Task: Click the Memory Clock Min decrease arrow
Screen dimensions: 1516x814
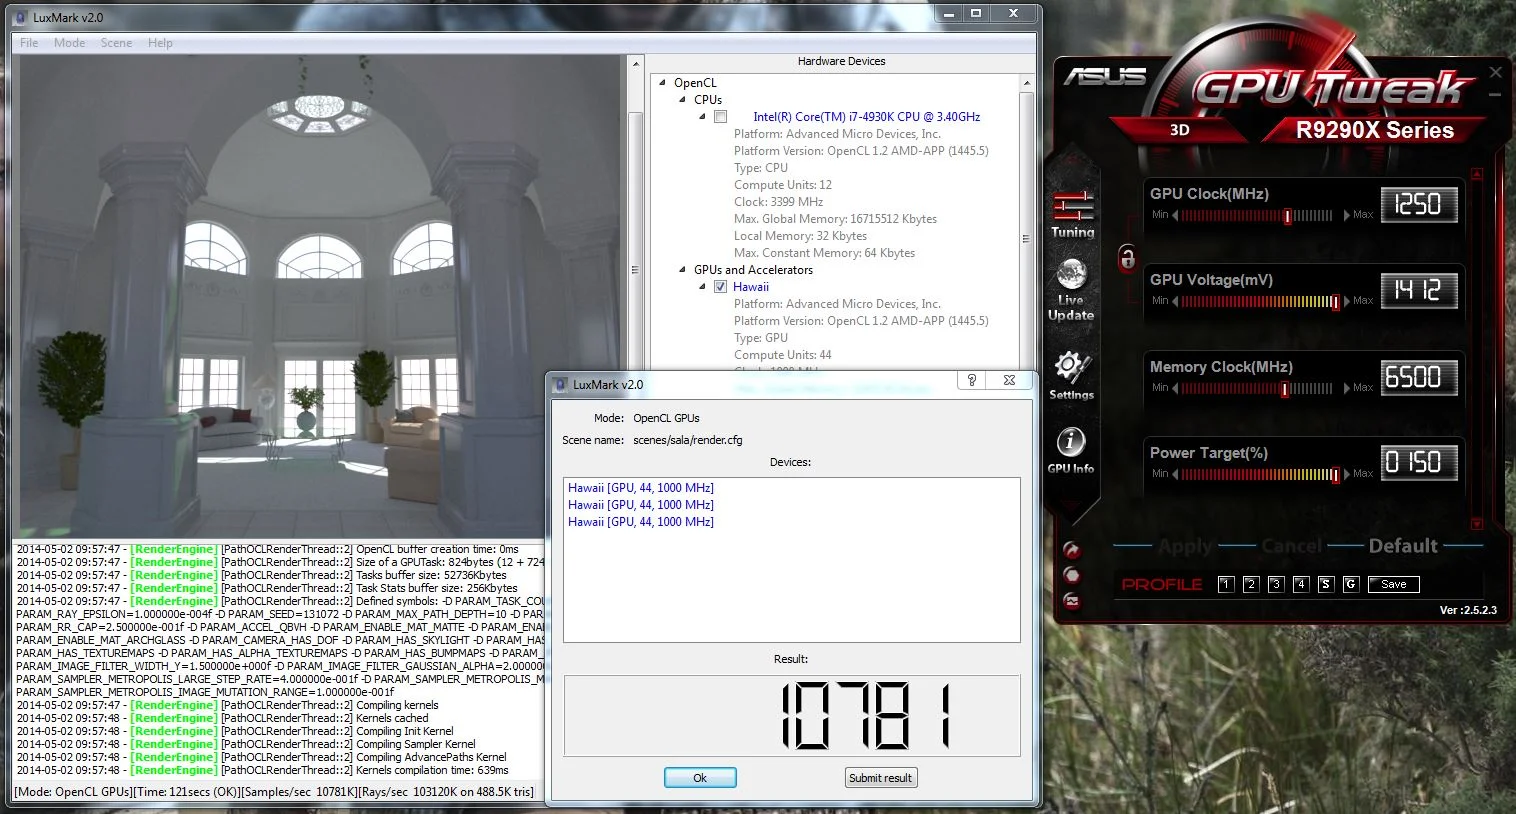Action: click(x=1176, y=388)
